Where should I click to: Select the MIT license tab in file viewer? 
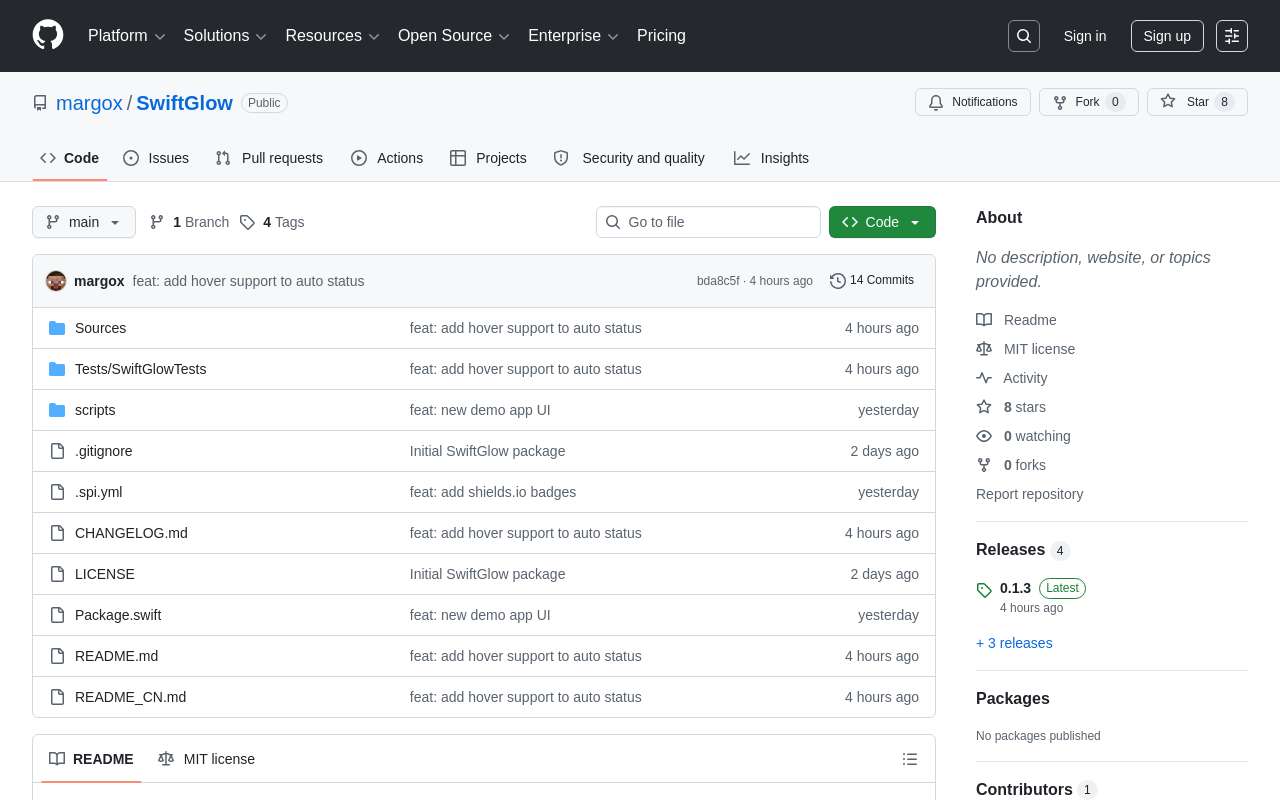[206, 759]
